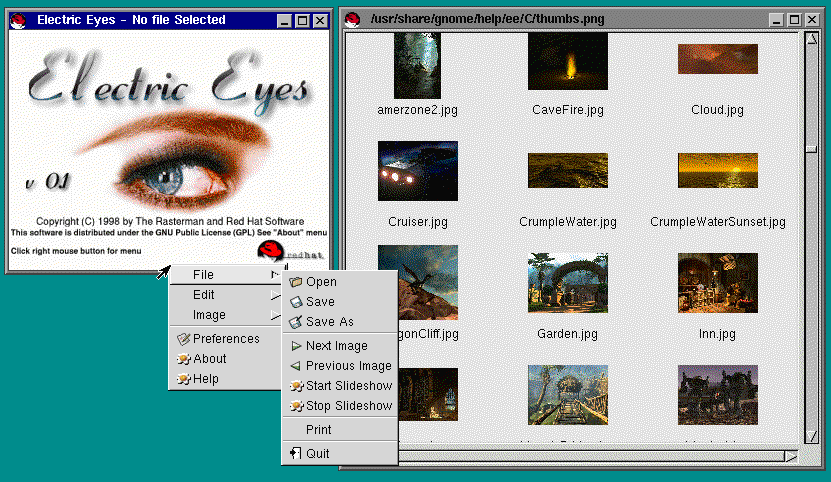
Task: Select the amerzone2.jpg thumbnail
Action: 417,66
